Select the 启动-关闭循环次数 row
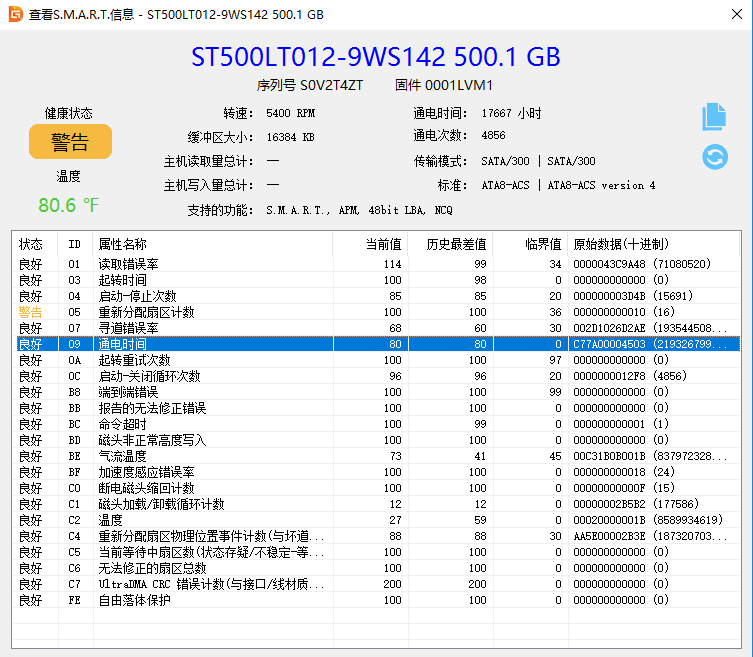 click(x=378, y=376)
